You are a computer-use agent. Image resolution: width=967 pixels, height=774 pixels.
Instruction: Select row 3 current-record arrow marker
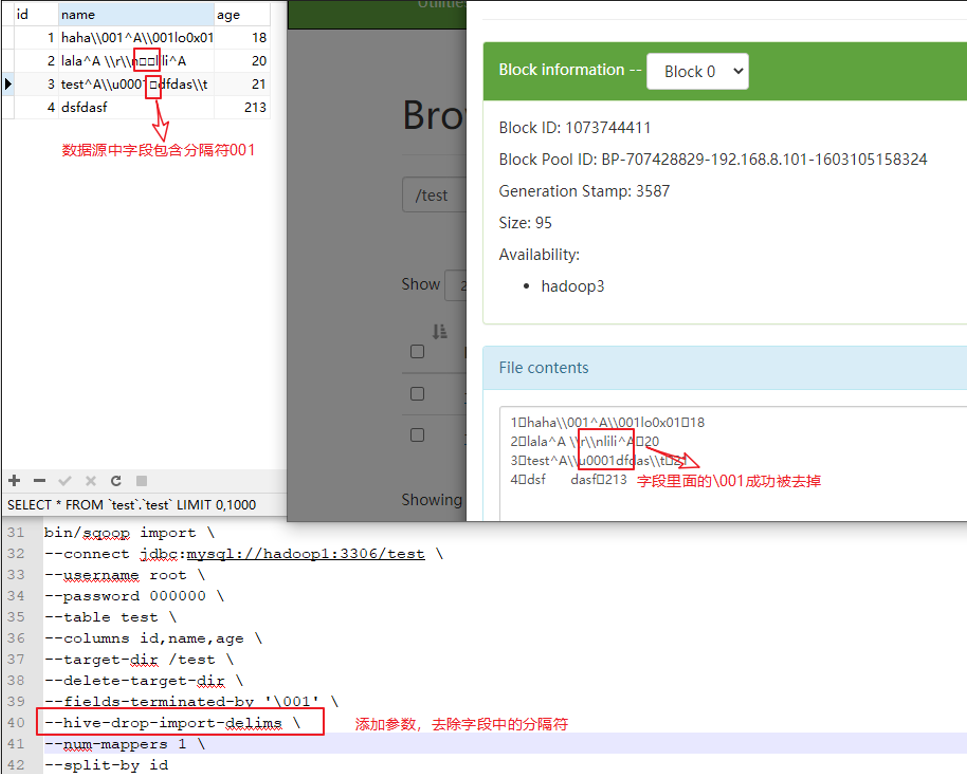(x=8, y=84)
